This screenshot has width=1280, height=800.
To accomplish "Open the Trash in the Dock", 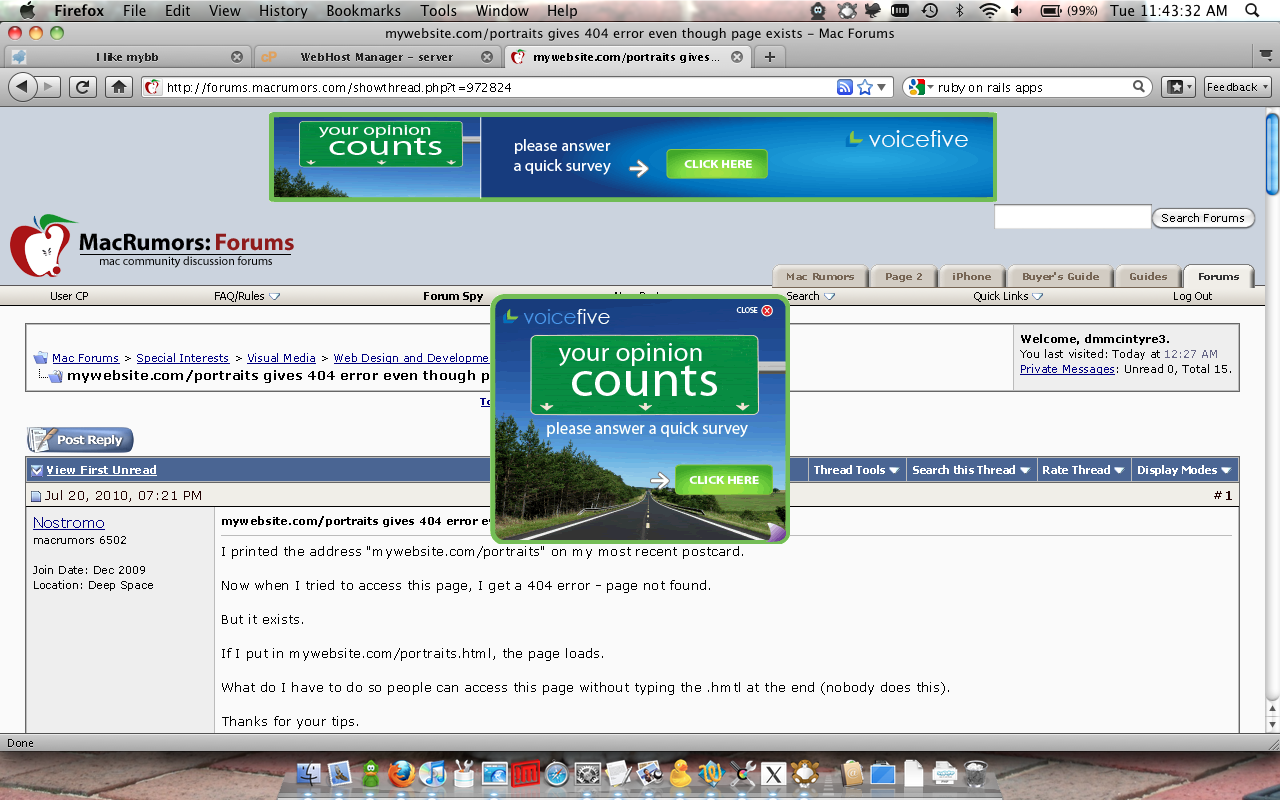I will tap(976, 773).
